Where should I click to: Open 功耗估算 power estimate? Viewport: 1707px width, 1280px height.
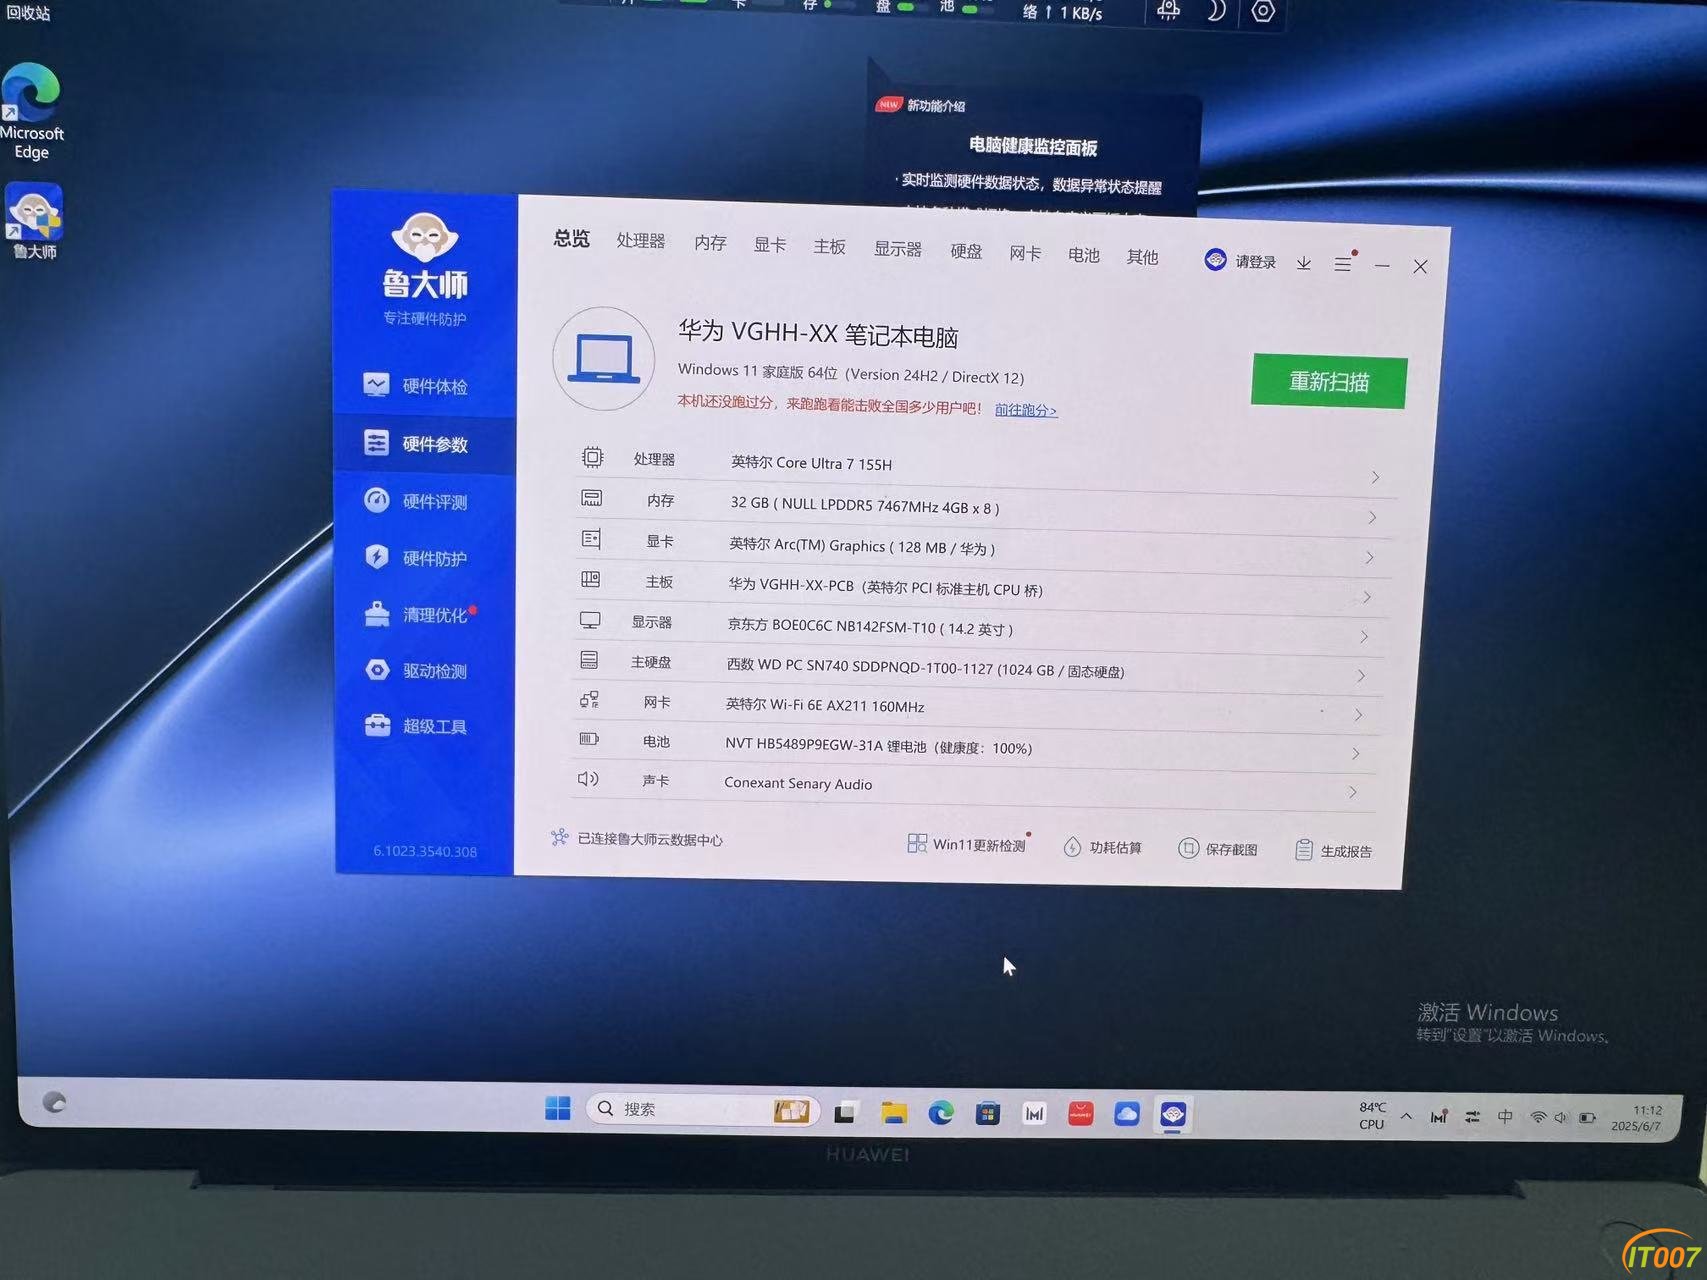click(x=1102, y=847)
